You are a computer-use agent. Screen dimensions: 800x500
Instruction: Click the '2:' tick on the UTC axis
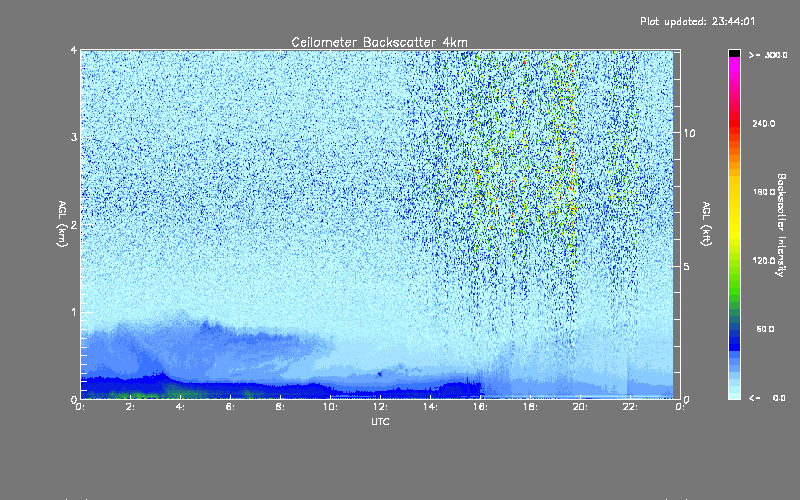[x=131, y=407]
